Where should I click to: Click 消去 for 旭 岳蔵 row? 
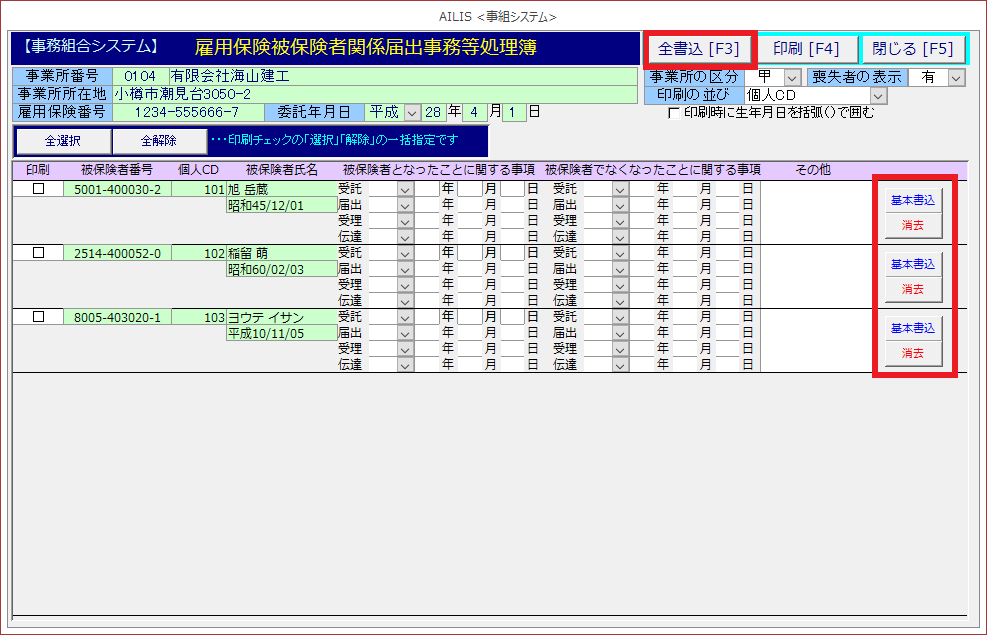point(912,225)
